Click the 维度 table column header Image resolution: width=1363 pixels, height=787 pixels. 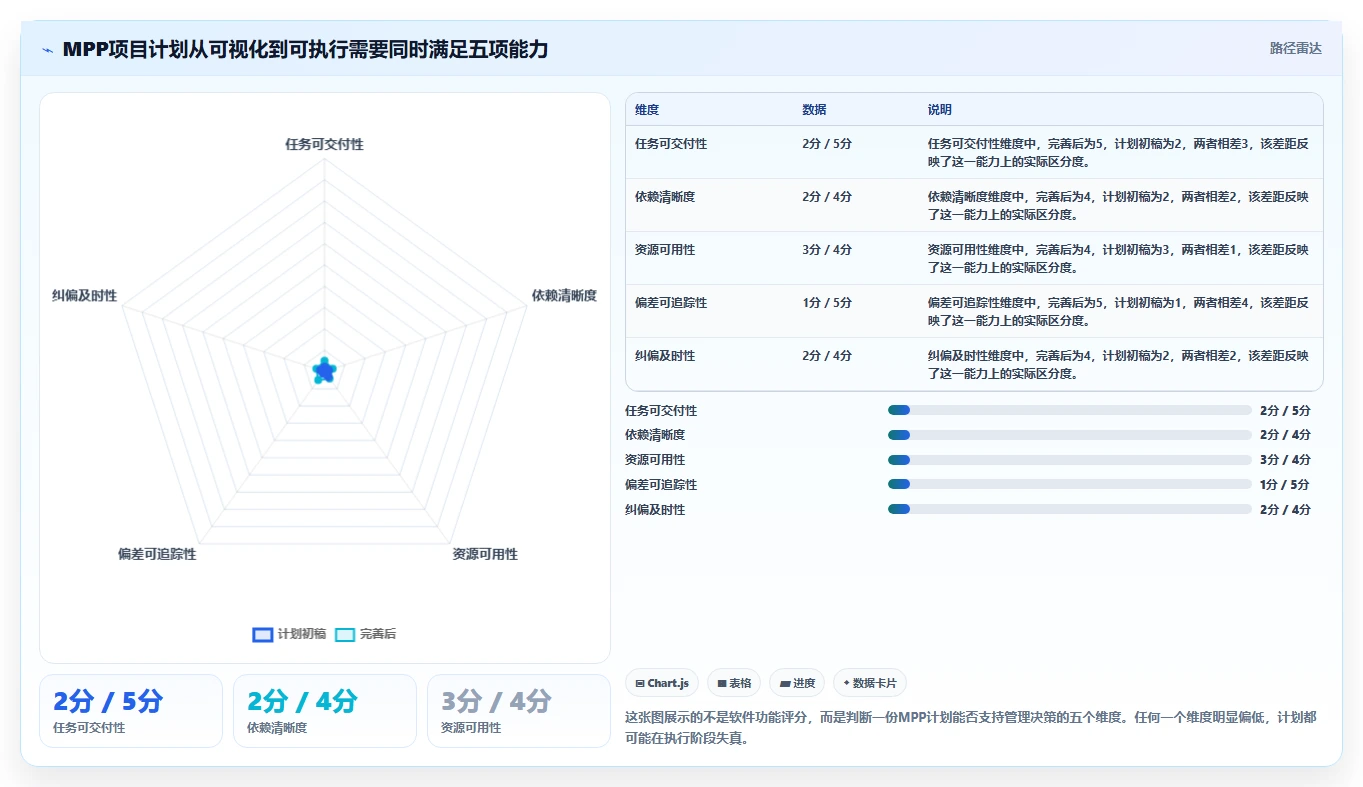click(x=647, y=110)
